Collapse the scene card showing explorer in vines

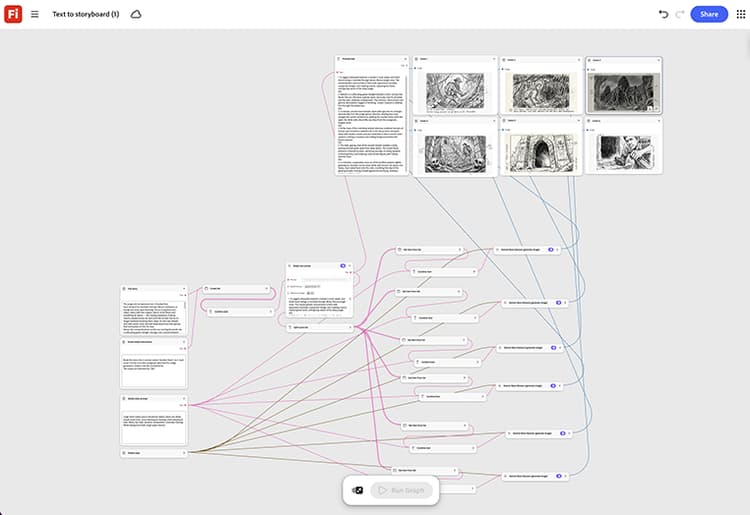493,59
